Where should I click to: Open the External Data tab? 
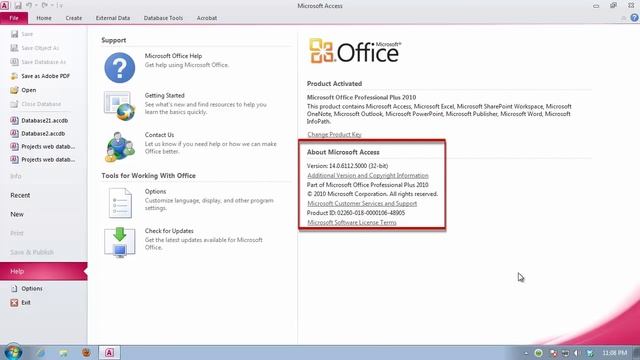coord(113,18)
